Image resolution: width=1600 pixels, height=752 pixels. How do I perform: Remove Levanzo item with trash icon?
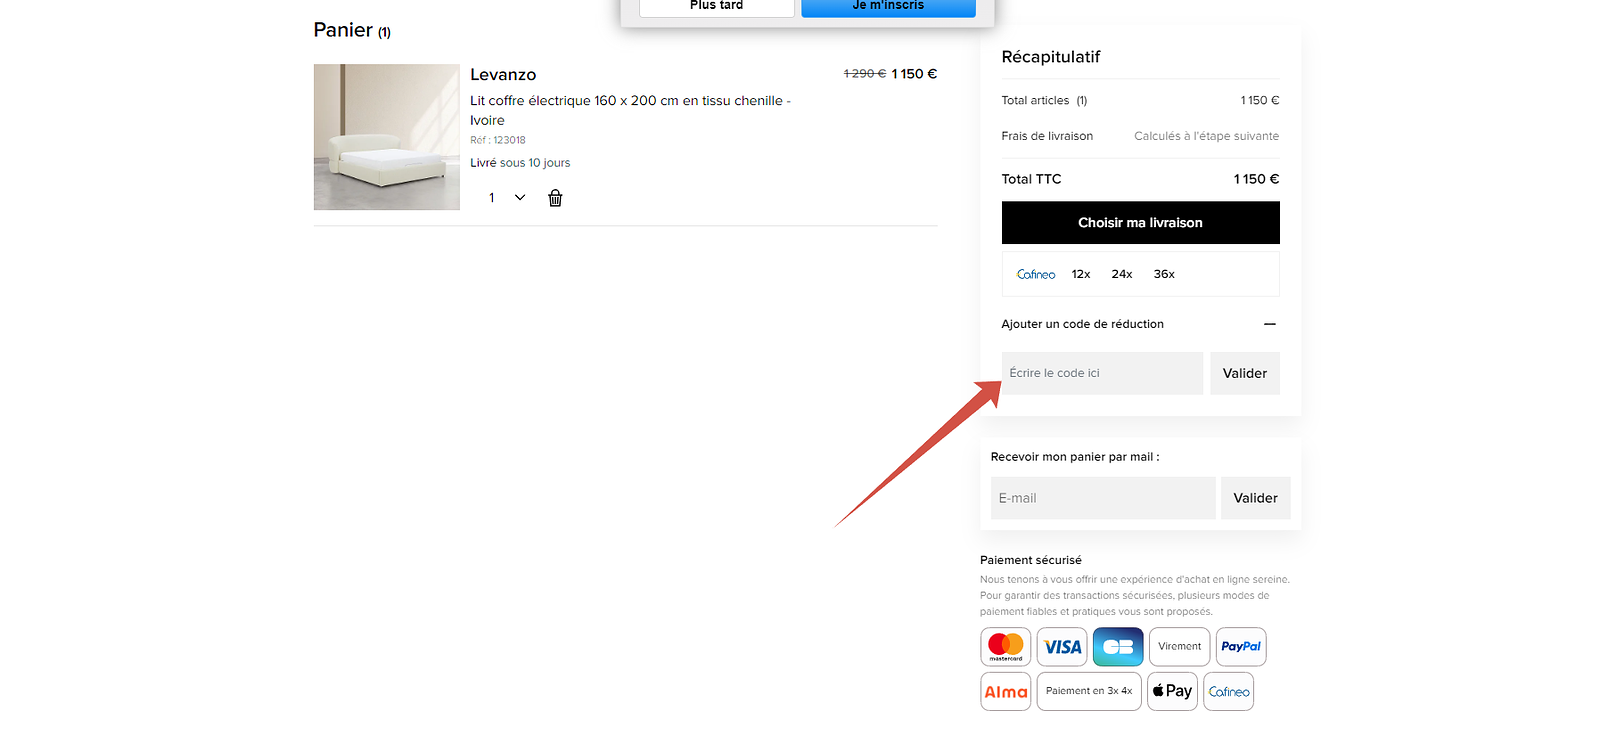point(555,198)
